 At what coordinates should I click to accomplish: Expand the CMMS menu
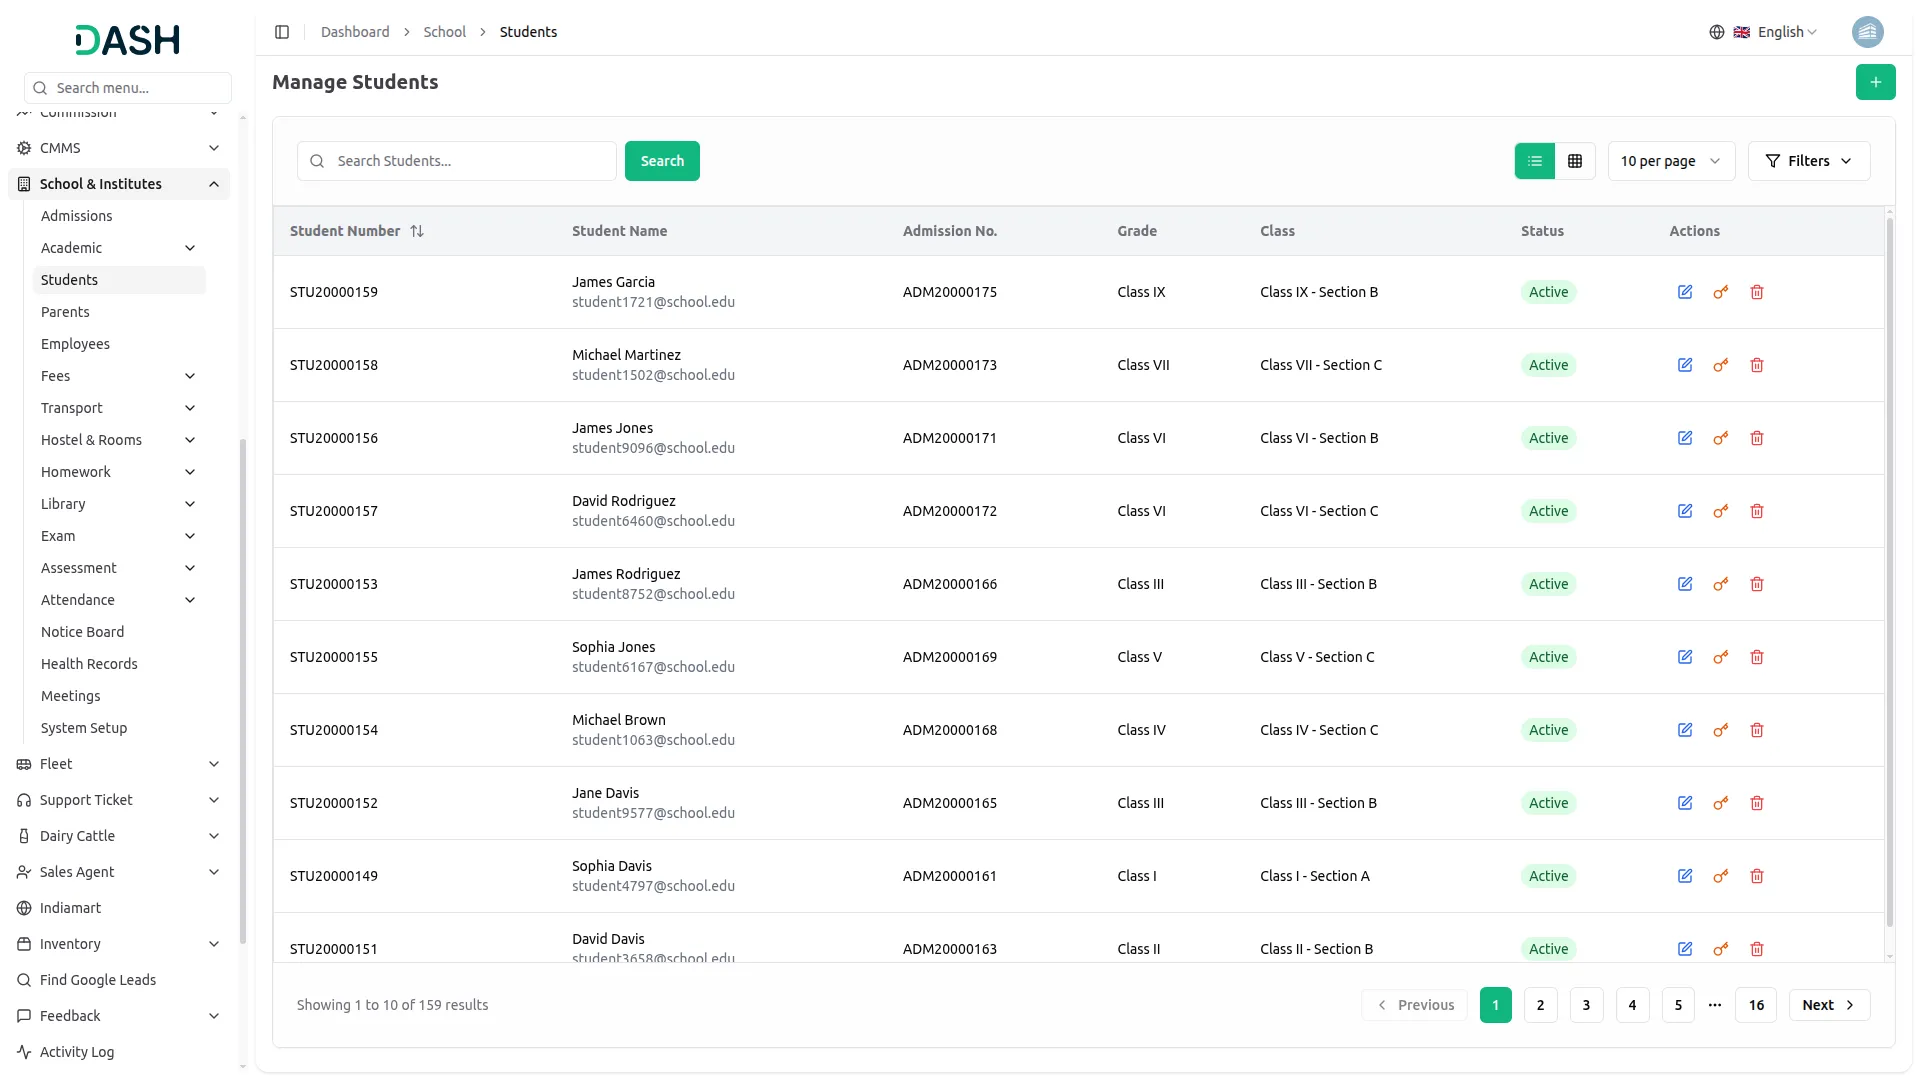click(119, 148)
